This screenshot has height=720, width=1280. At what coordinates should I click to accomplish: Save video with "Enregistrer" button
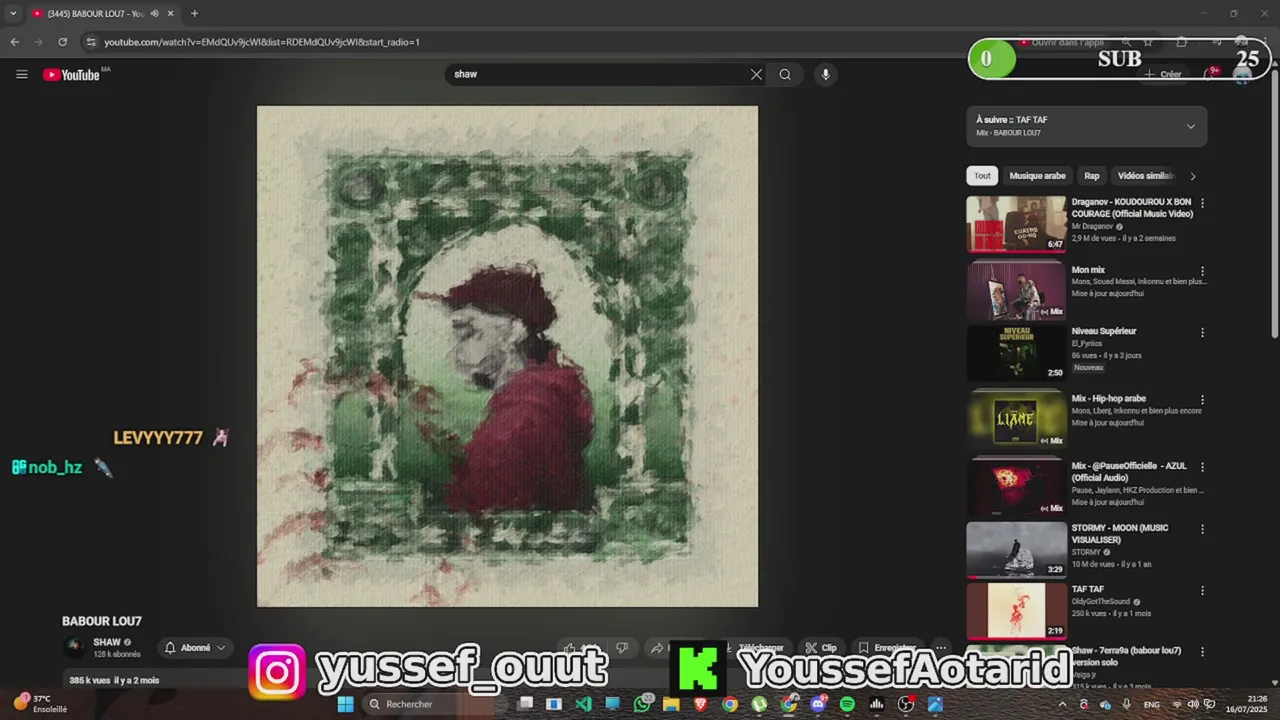(x=886, y=648)
